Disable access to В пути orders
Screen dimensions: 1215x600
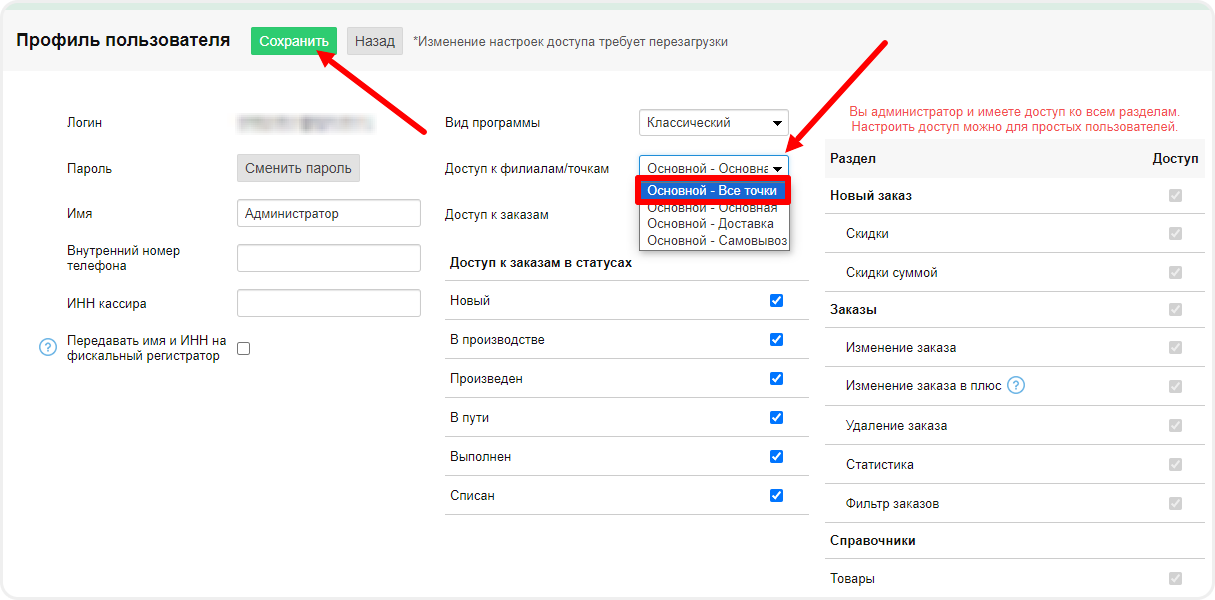pos(776,418)
